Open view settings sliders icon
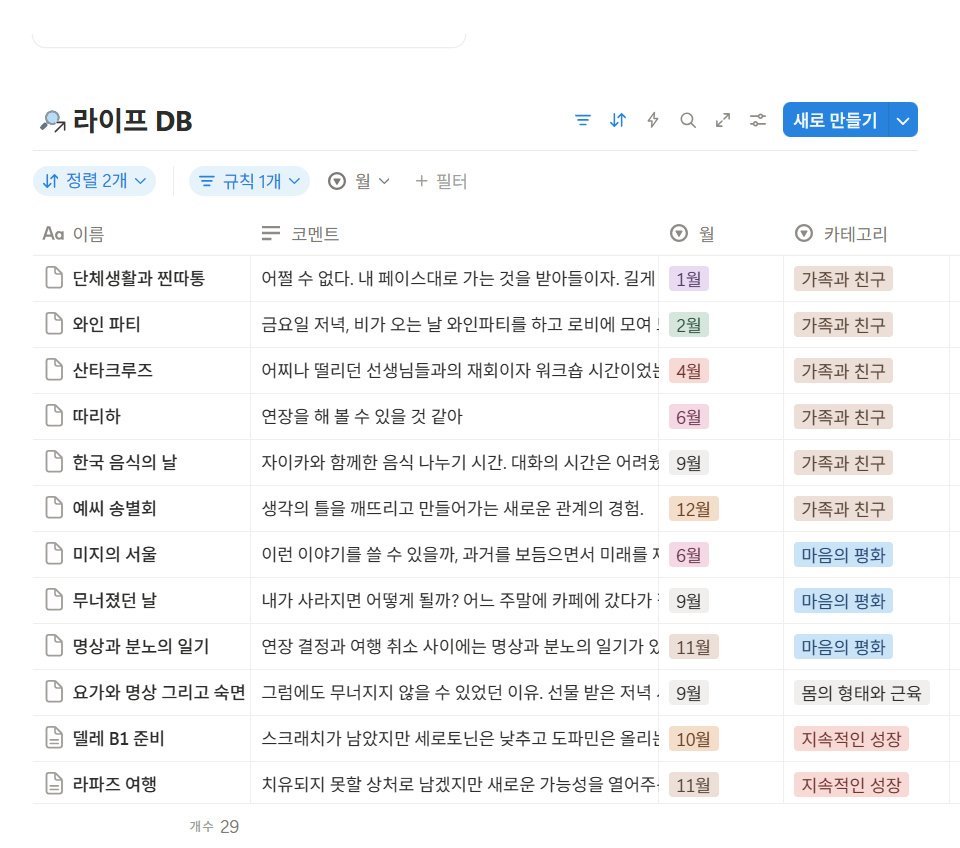 (758, 120)
